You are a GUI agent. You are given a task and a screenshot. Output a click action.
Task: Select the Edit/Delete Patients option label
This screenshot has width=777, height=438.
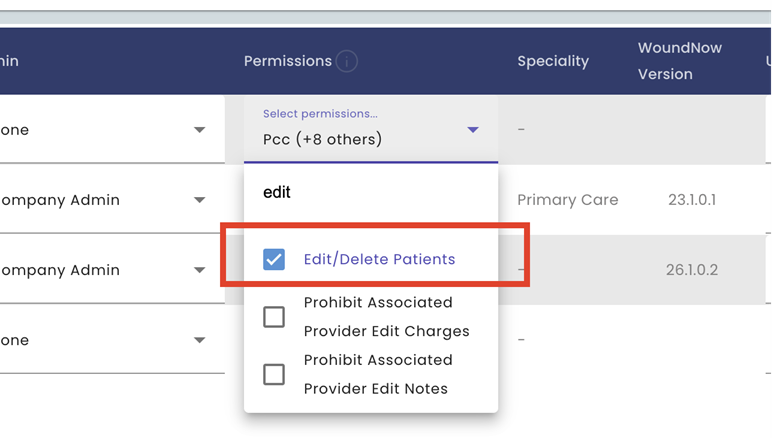tap(379, 259)
